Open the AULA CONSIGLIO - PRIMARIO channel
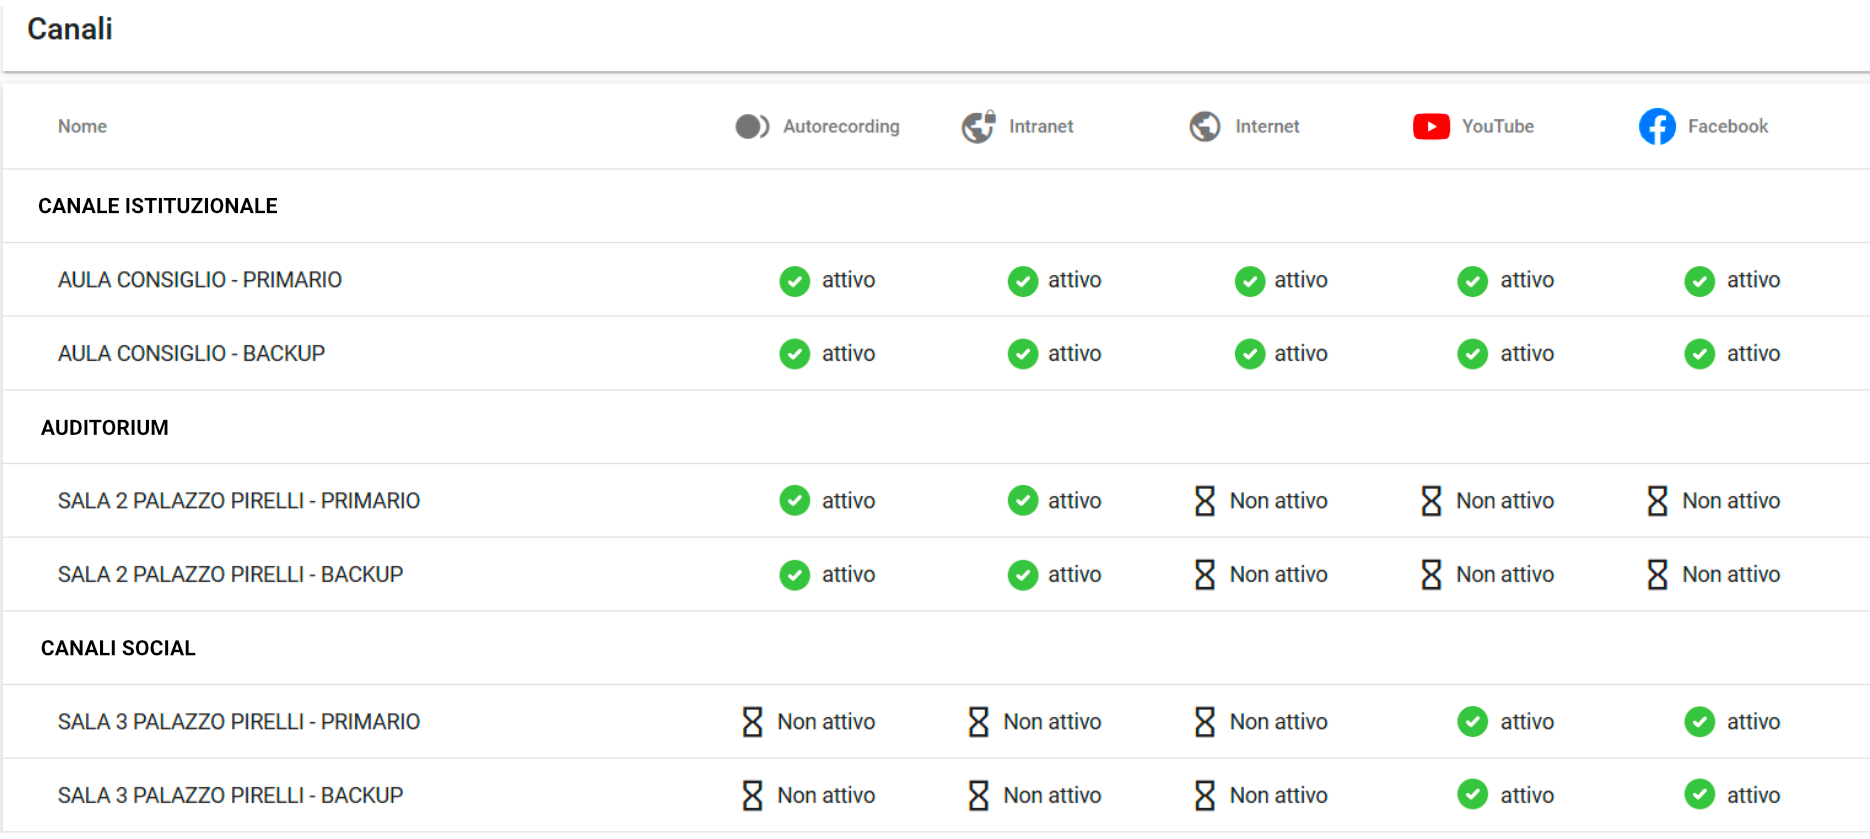Image resolution: width=1870 pixels, height=839 pixels. click(200, 280)
